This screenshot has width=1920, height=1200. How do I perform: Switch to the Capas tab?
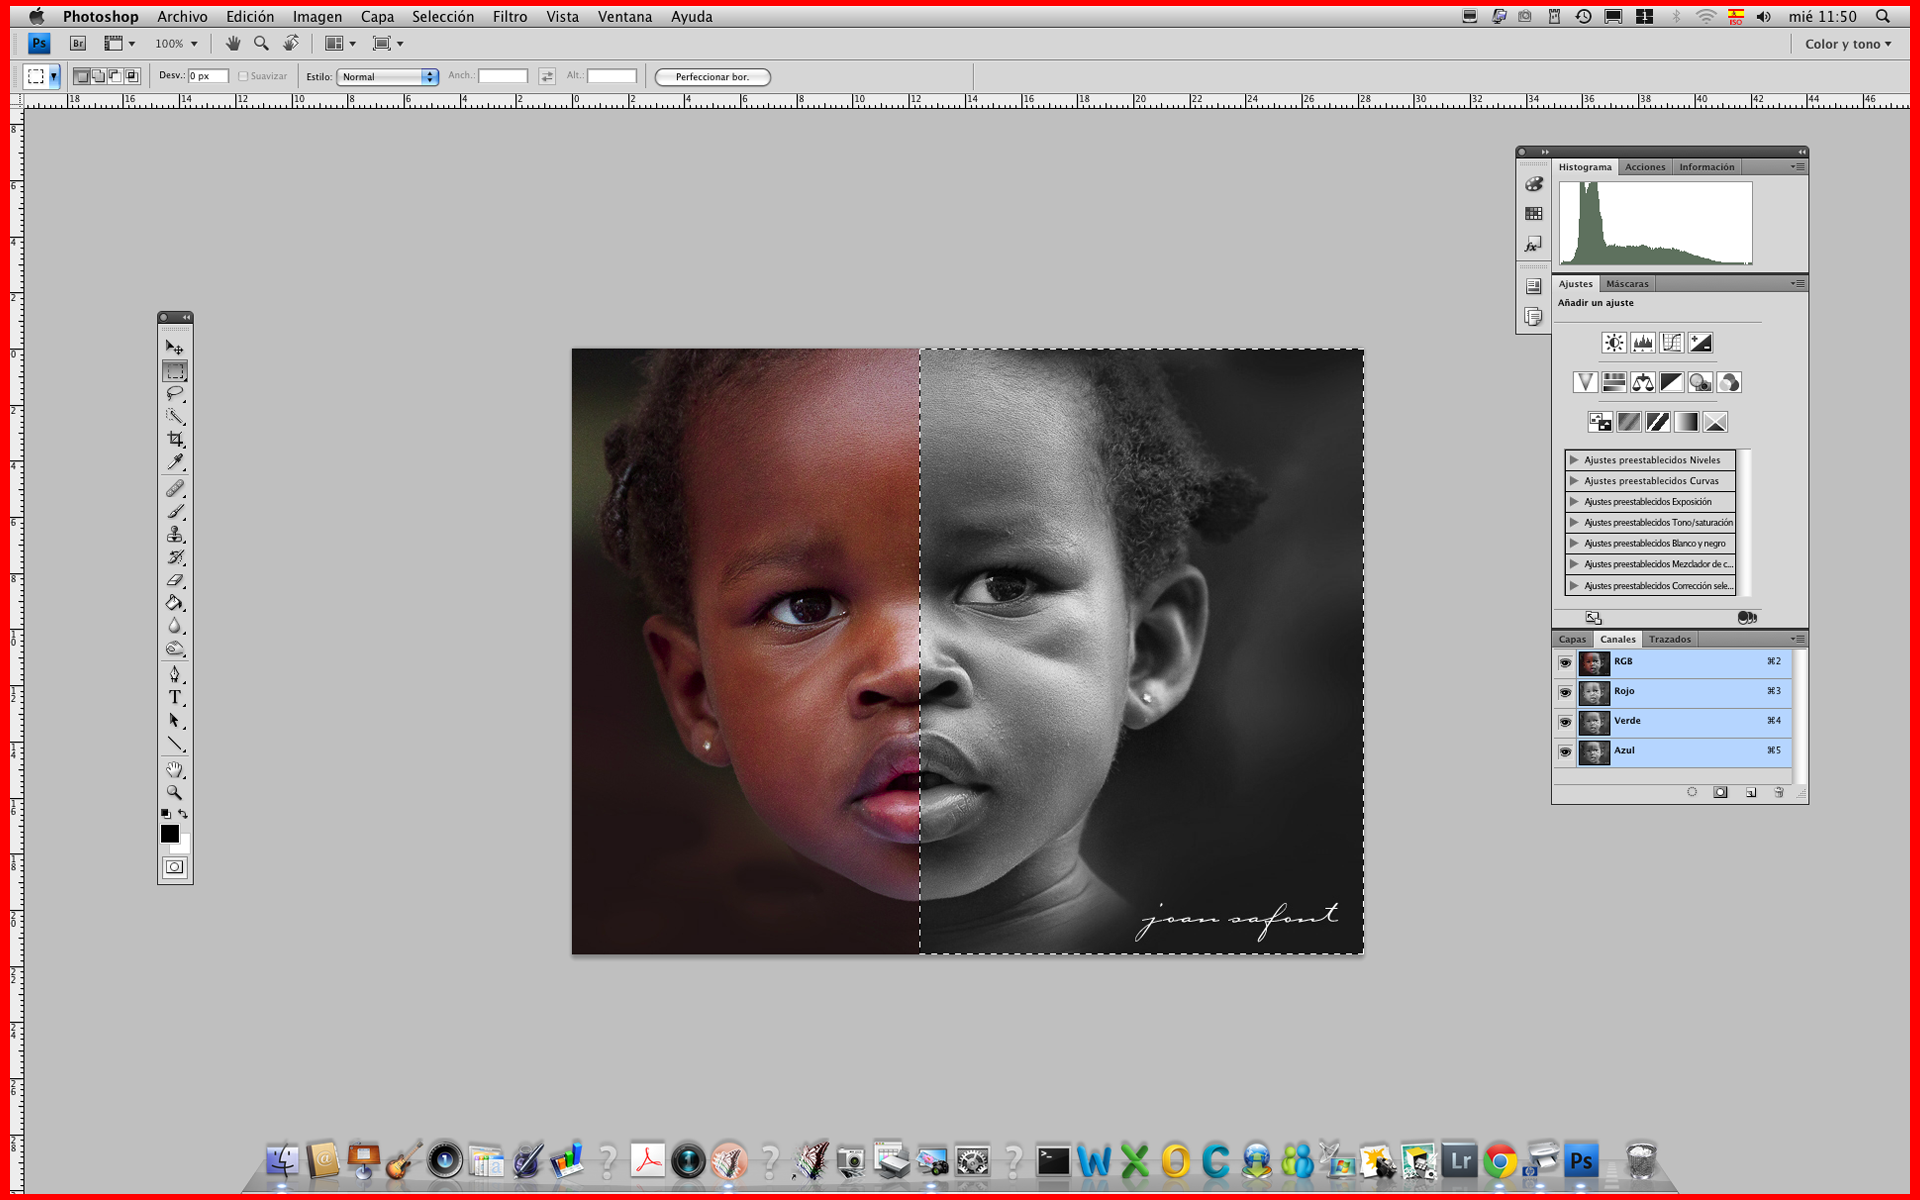pos(1572,639)
